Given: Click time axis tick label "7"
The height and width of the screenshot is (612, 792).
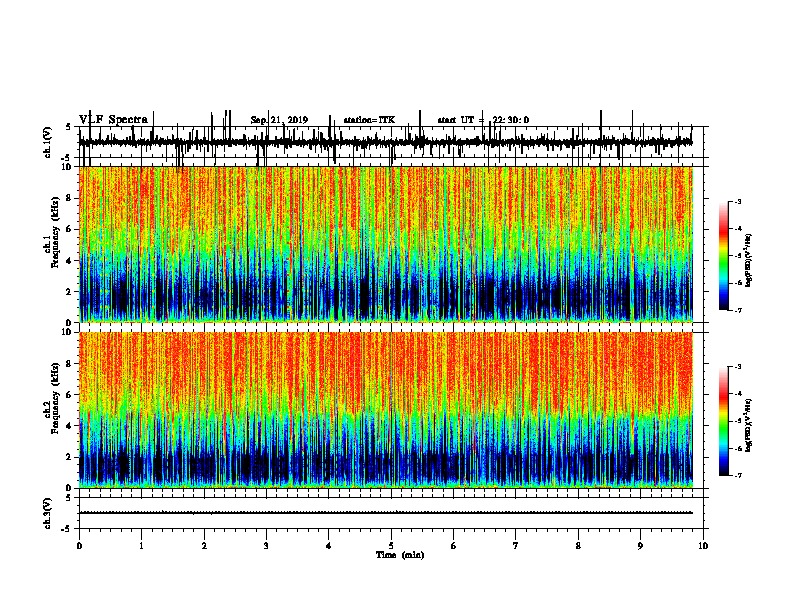Looking at the screenshot, I should tap(516, 546).
